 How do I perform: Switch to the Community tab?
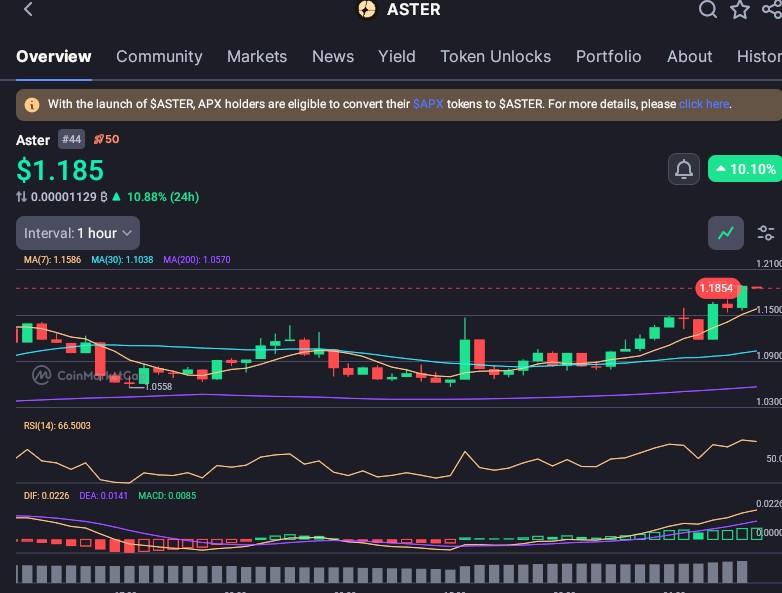(159, 57)
